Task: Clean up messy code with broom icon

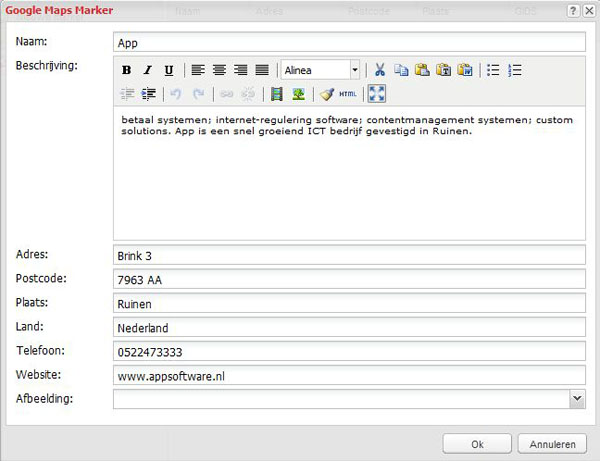Action: click(327, 94)
